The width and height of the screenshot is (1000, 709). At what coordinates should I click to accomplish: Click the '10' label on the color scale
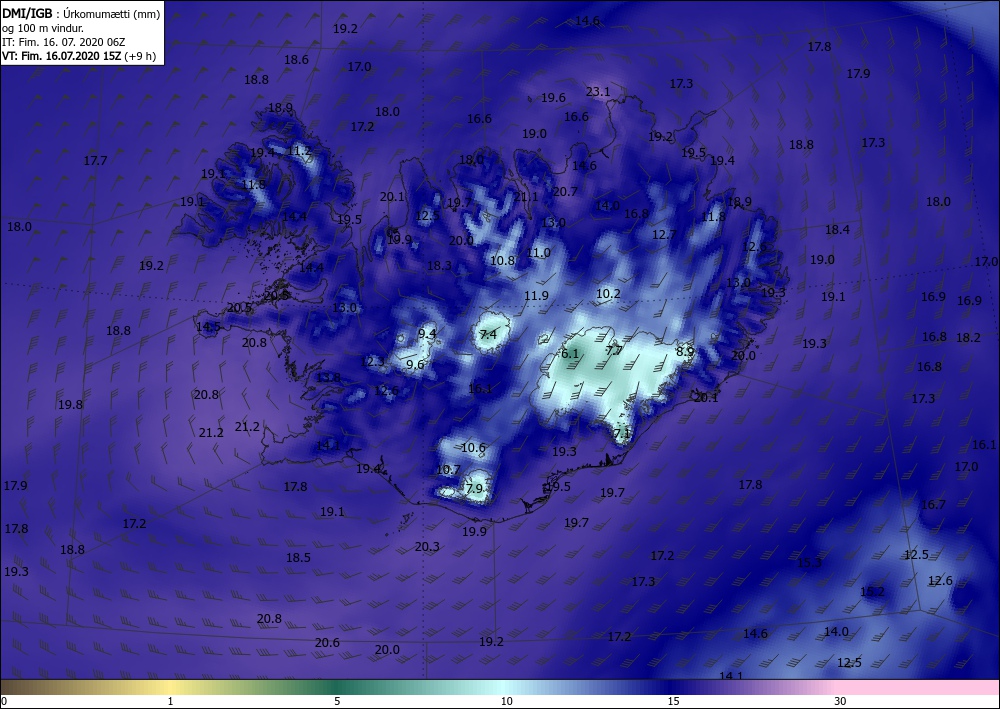(x=506, y=701)
